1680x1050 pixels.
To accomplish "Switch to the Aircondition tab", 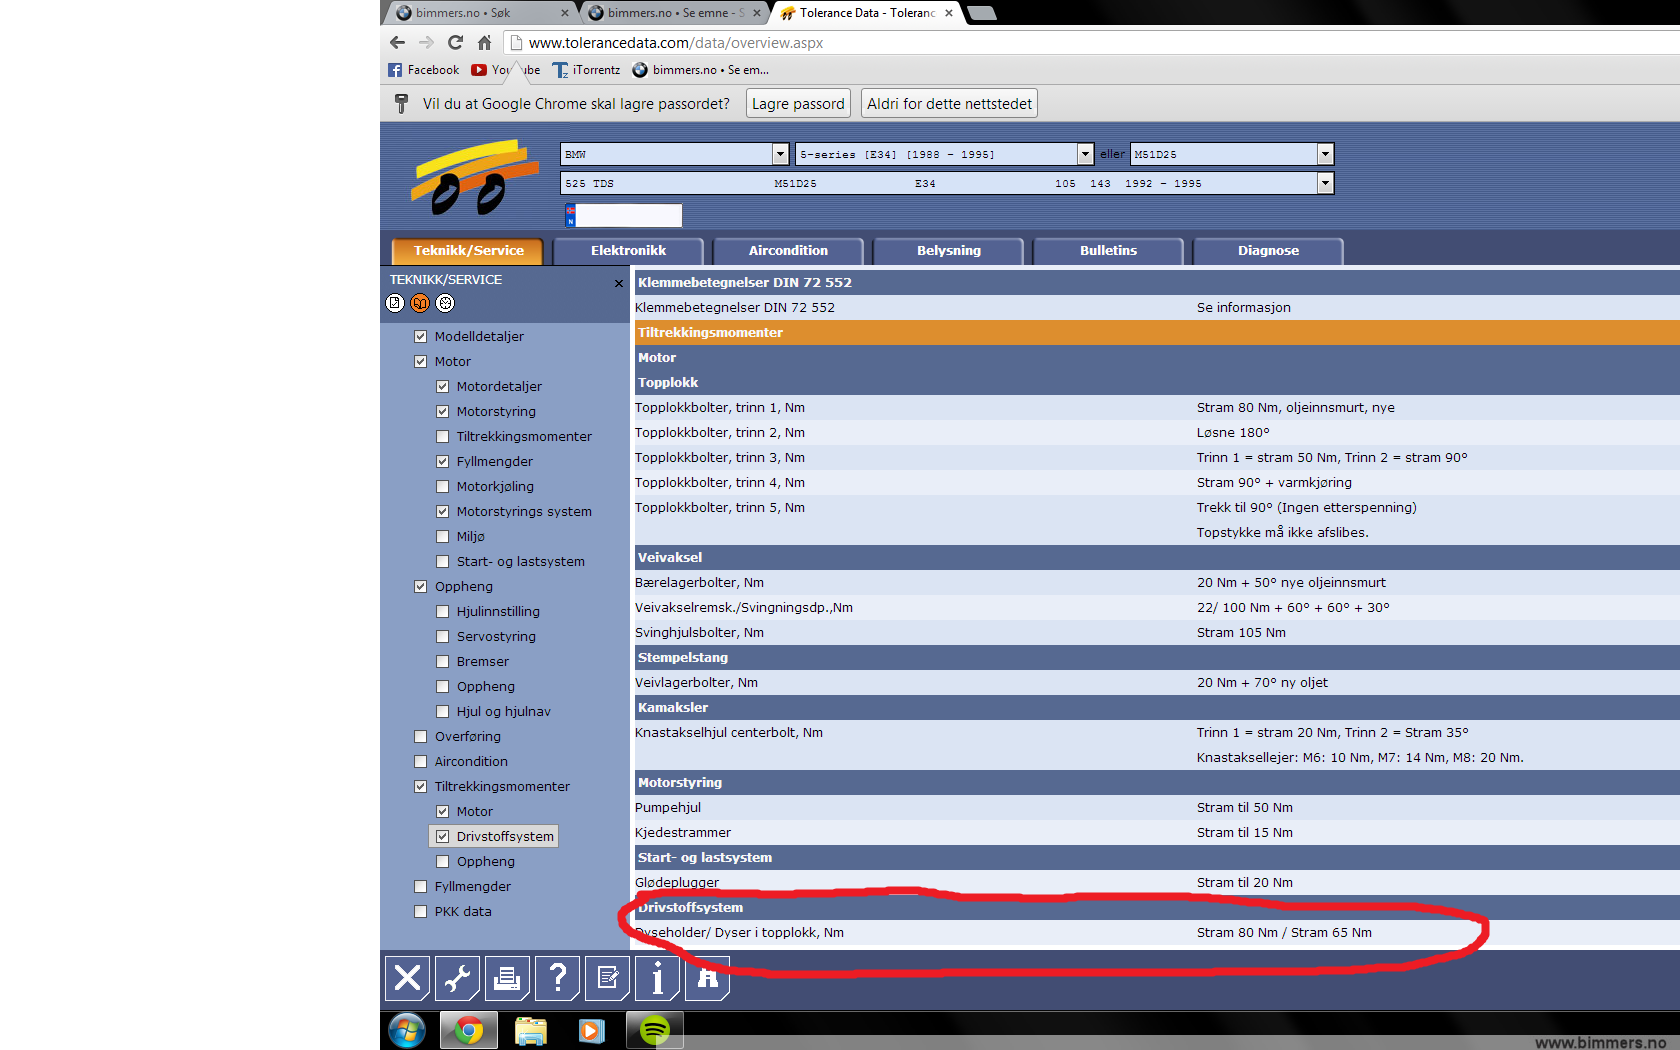I will click(788, 251).
